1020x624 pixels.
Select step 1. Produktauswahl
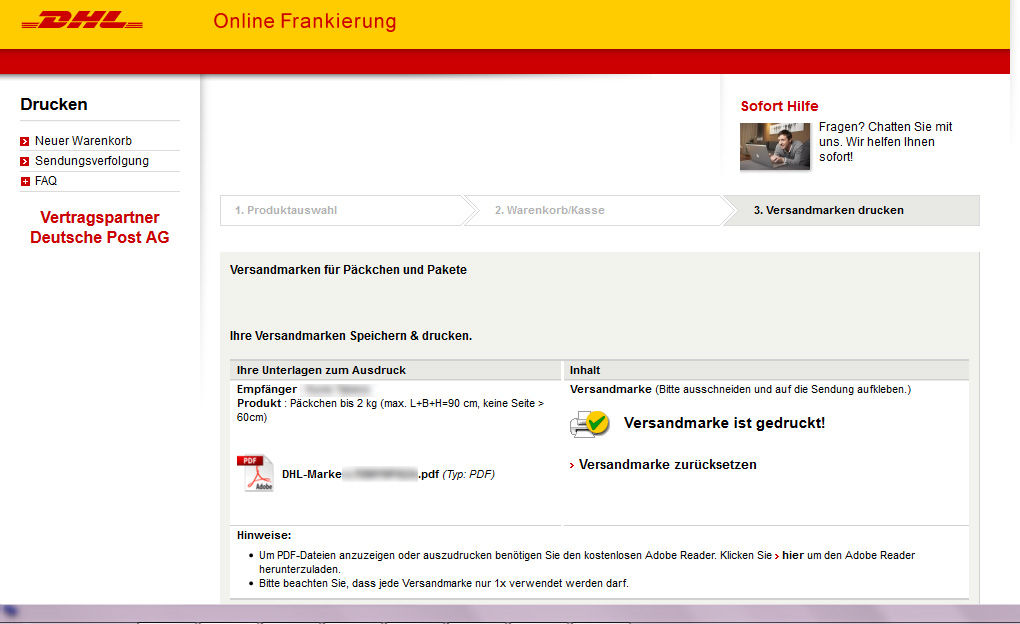[286, 210]
